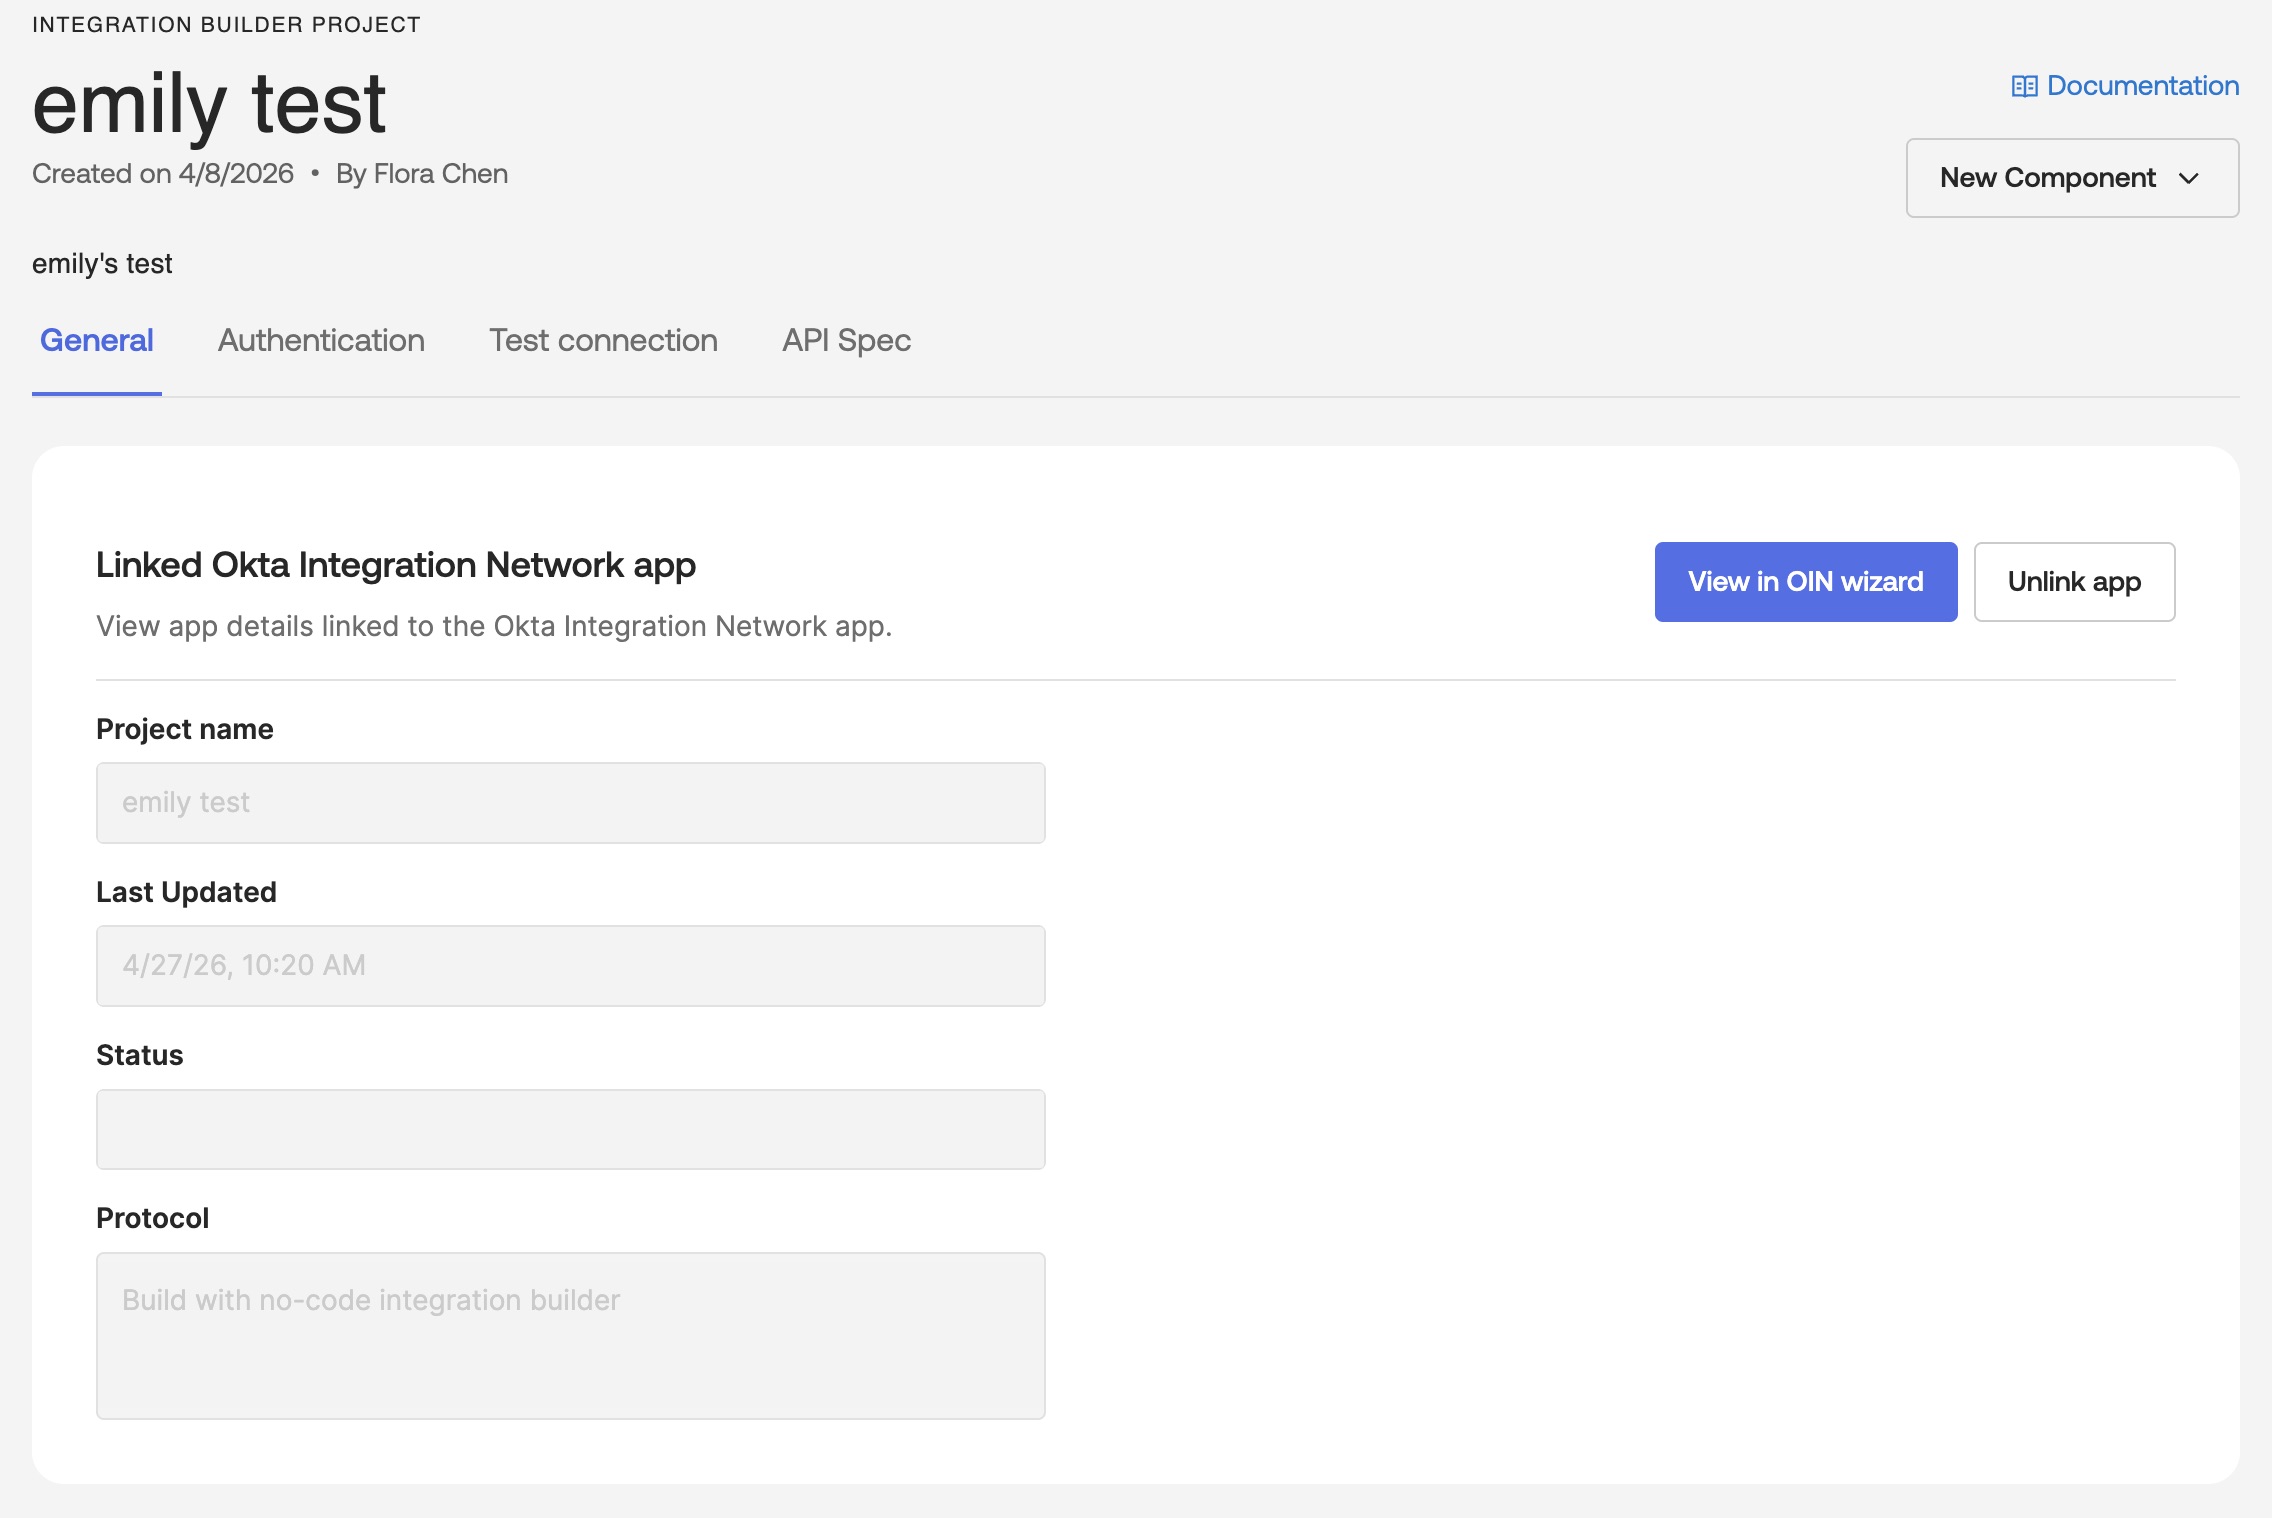Viewport: 2272px width, 1518px height.
Task: Click 'Linked Okta Integration Network app' heading
Action: 396,565
